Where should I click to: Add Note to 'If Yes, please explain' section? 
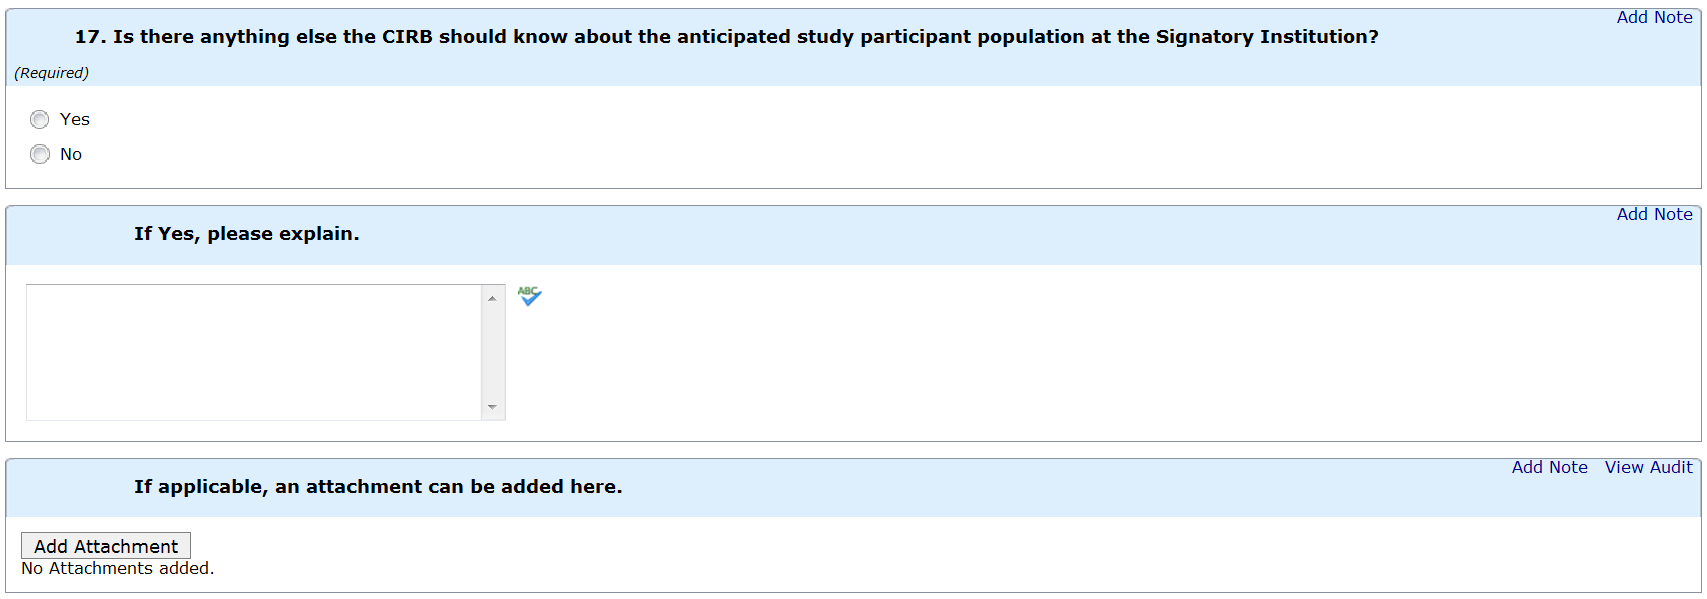coord(1654,214)
